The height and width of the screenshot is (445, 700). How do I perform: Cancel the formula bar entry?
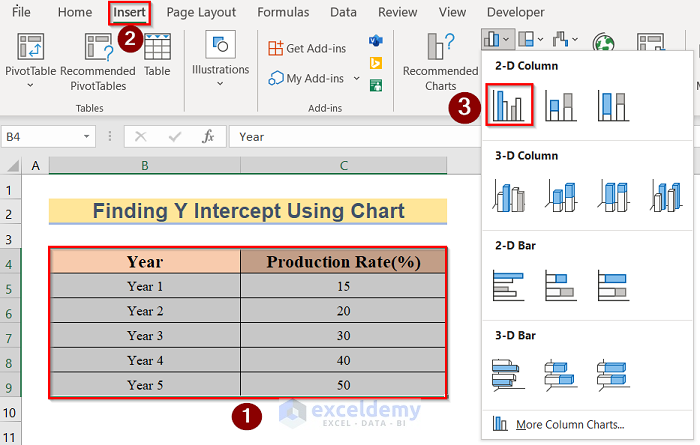tap(141, 136)
